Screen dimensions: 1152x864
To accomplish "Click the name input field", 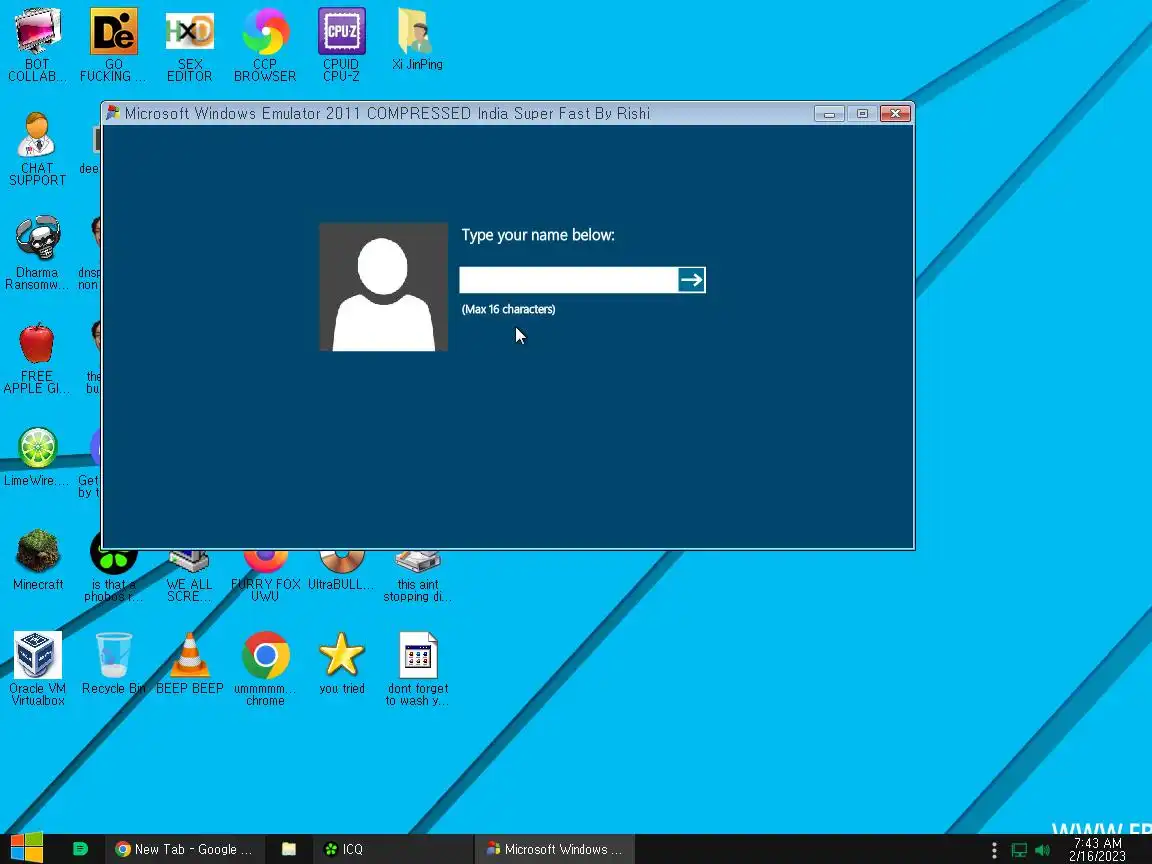I will tap(568, 280).
